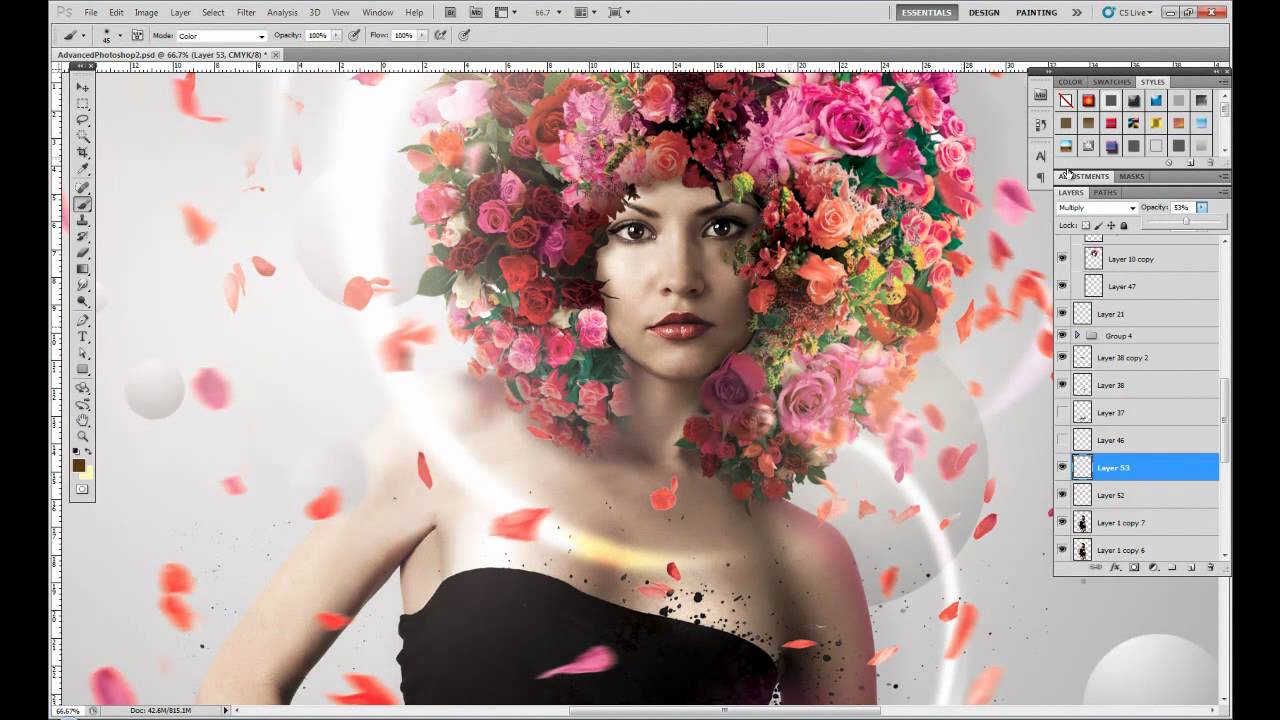The height and width of the screenshot is (720, 1280).
Task: Click the foreground color swatch
Action: tap(79, 465)
